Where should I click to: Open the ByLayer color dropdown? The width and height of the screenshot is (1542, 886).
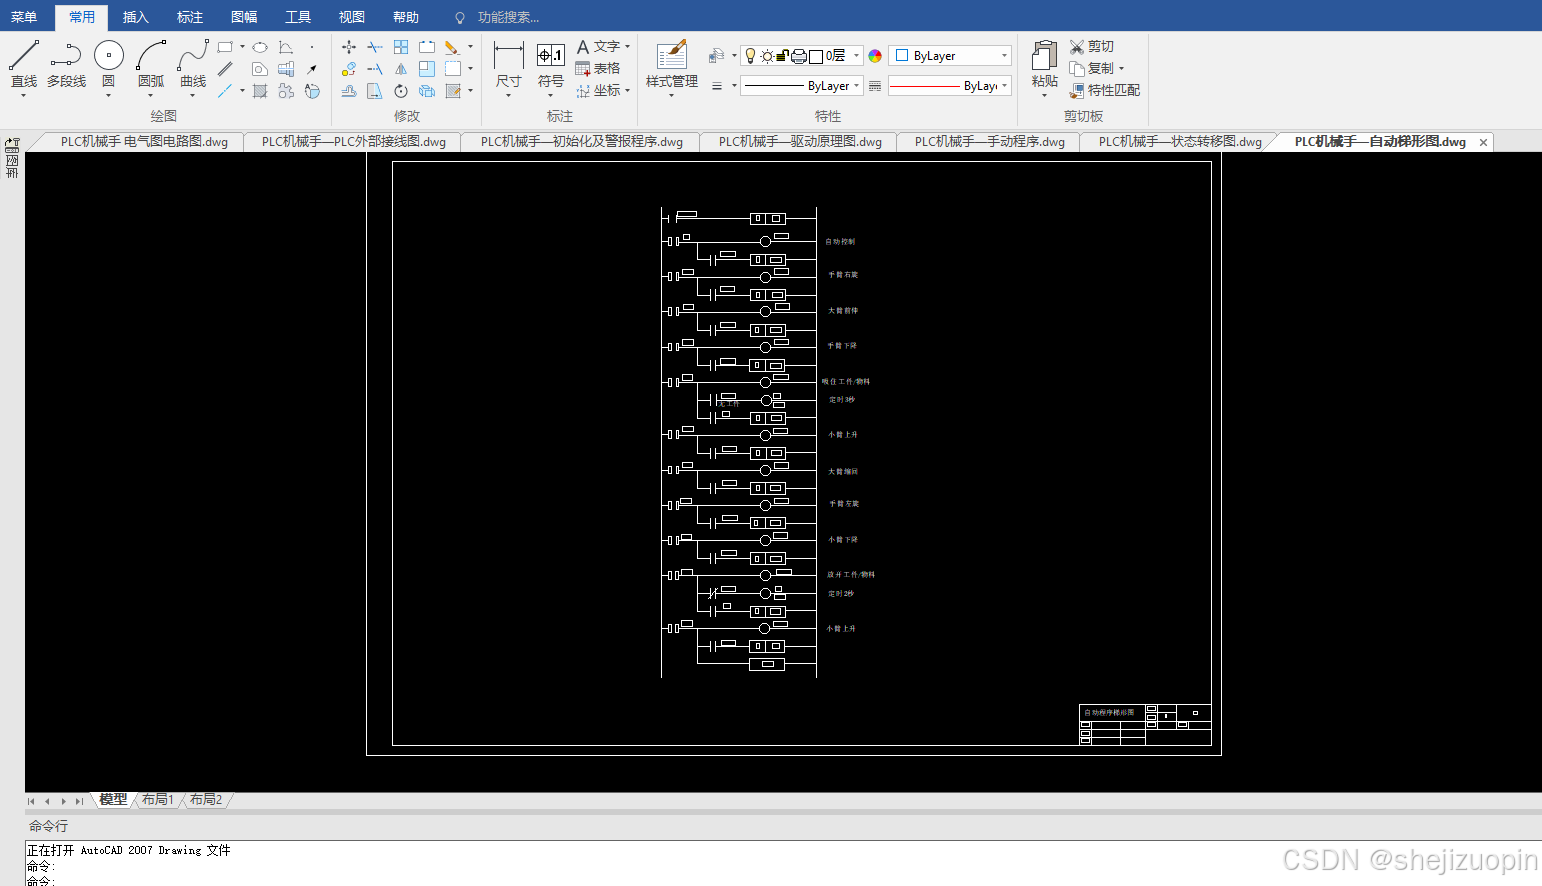tap(950, 56)
